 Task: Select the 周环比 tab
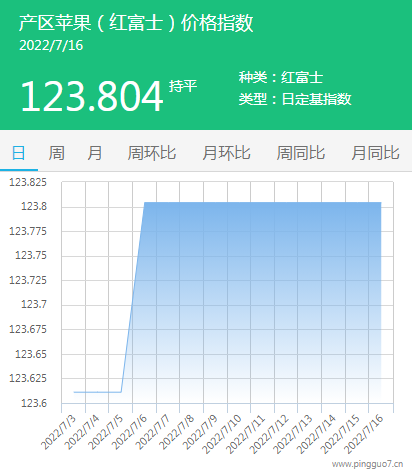point(152,153)
